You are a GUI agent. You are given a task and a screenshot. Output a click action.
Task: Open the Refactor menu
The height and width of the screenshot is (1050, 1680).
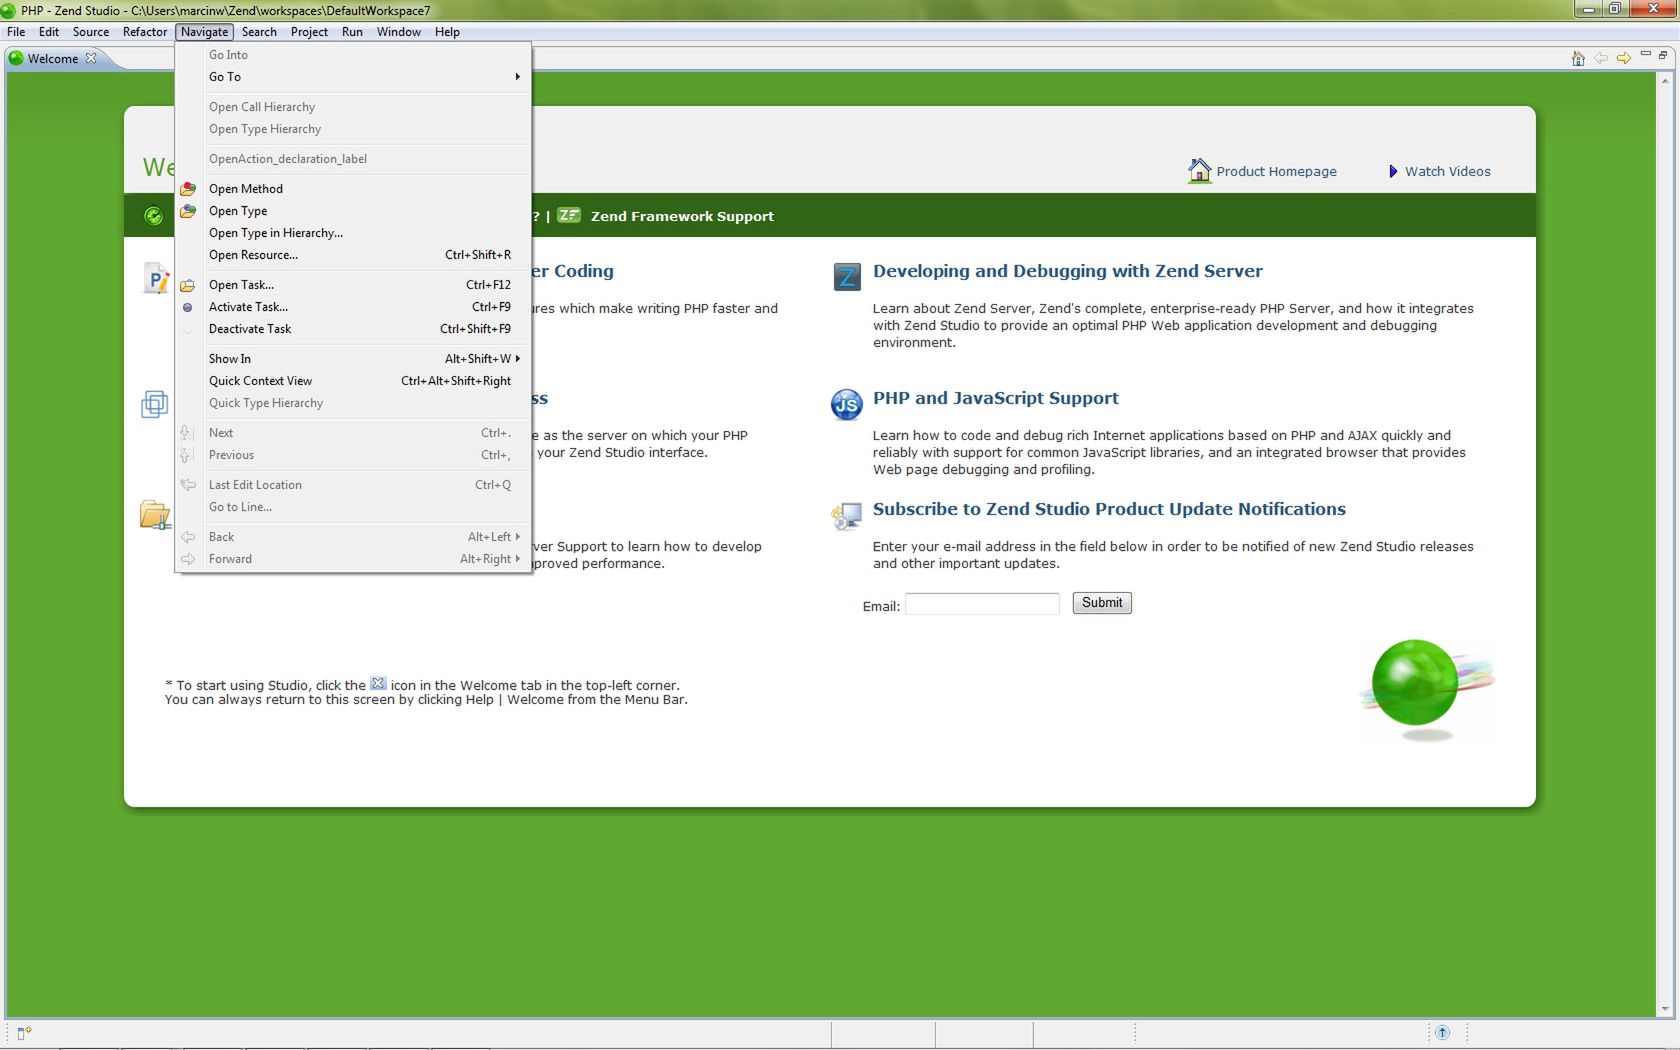[x=145, y=32]
